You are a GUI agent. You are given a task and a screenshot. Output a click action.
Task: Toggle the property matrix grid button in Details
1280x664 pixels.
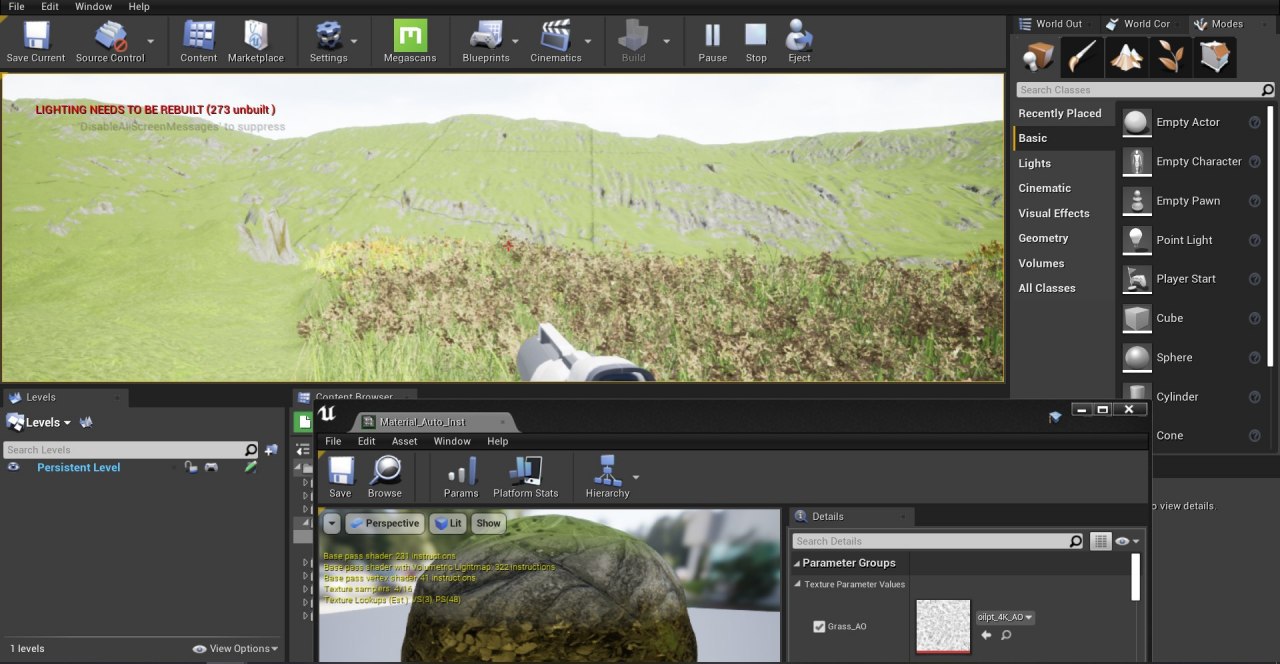pyautogui.click(x=1101, y=541)
